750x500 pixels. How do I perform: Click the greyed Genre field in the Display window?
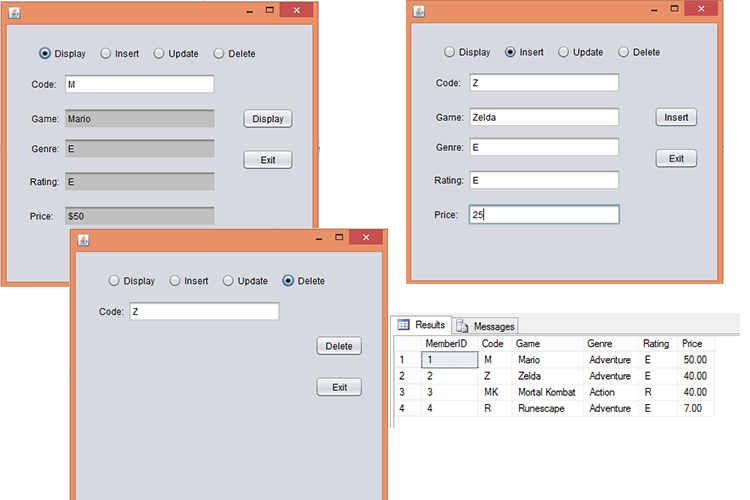(x=140, y=149)
